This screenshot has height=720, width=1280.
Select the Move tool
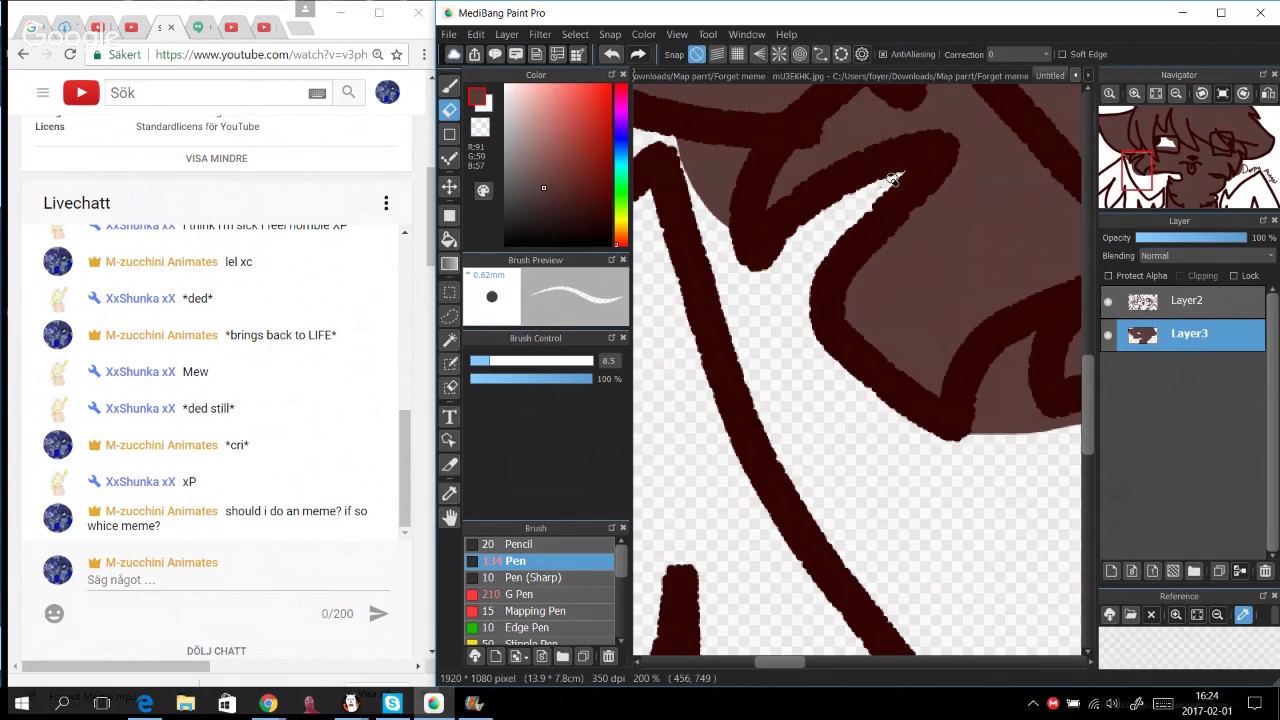450,187
